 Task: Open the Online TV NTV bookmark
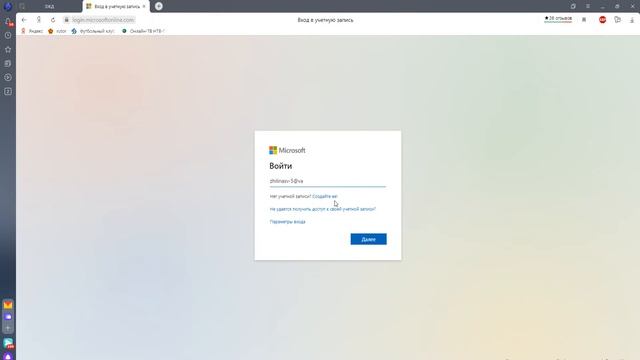[x=143, y=31]
